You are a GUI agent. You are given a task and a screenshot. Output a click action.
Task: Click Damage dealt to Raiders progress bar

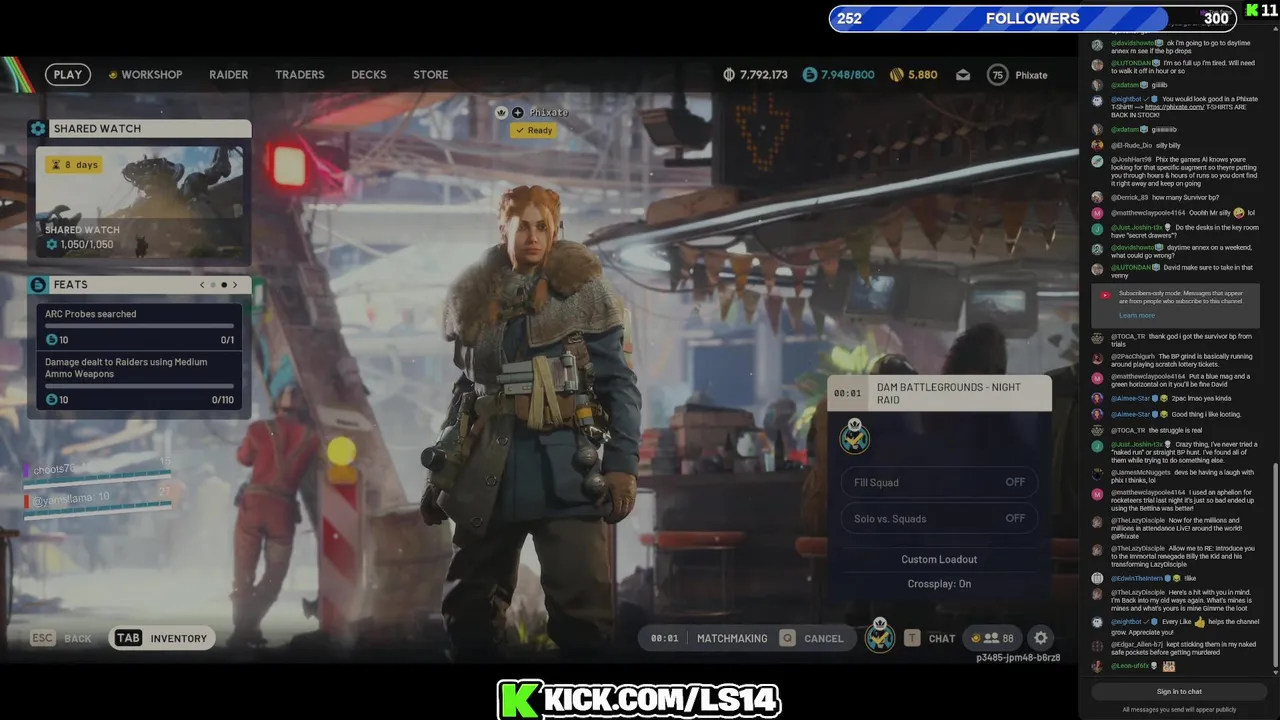point(139,386)
